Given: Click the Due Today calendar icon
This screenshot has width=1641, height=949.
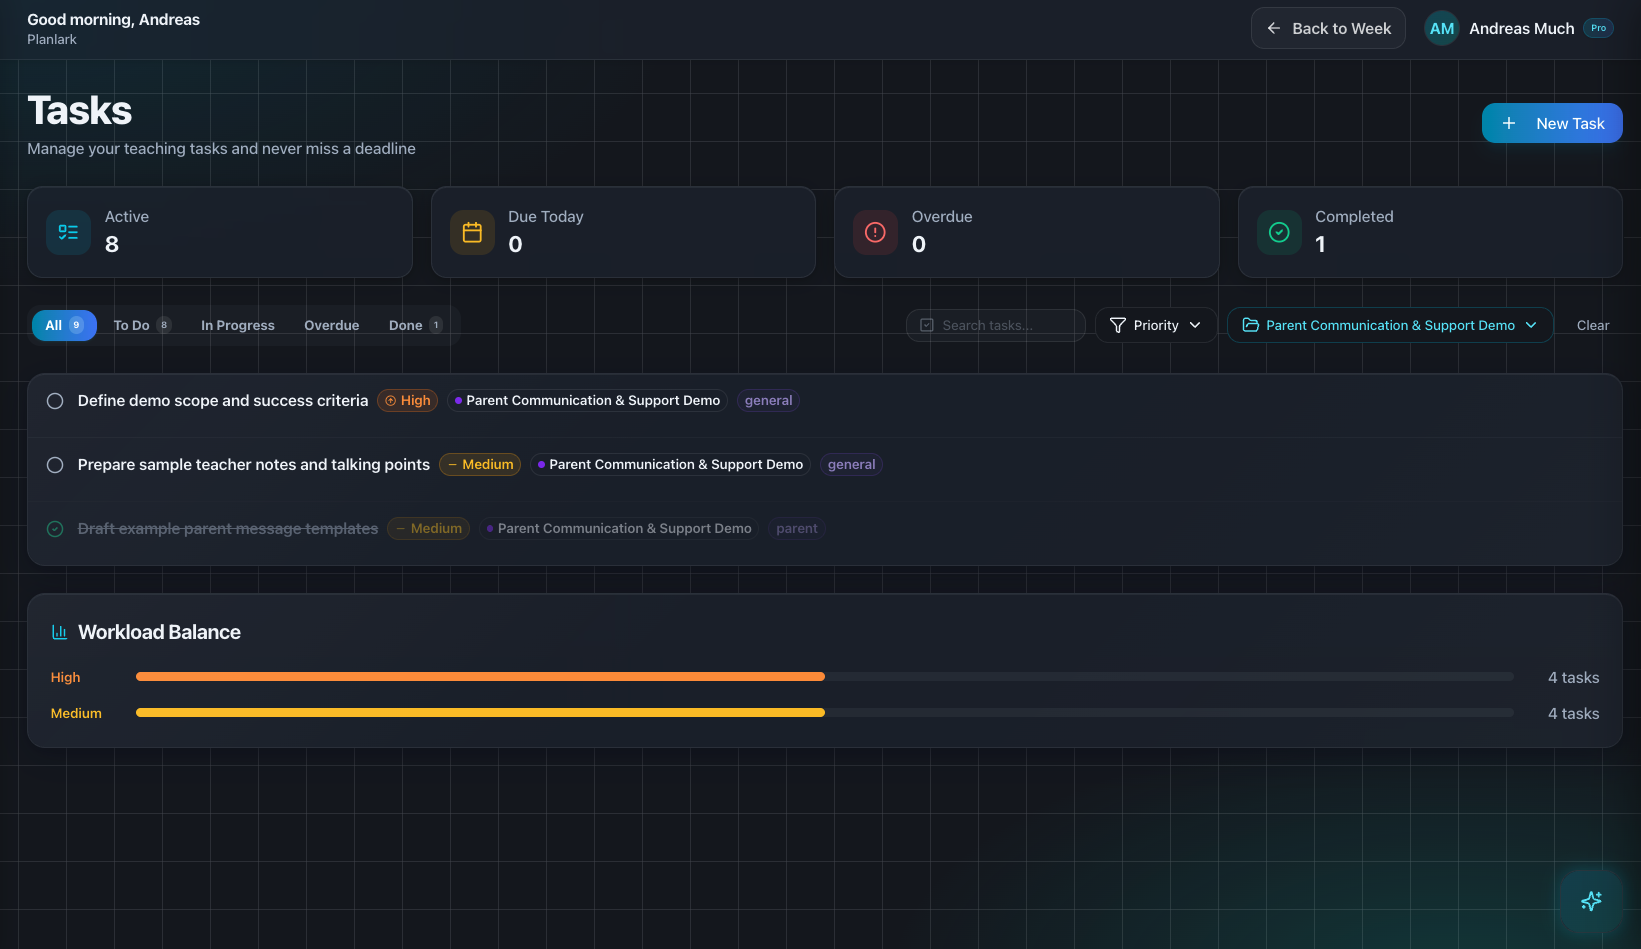Looking at the screenshot, I should tap(472, 232).
